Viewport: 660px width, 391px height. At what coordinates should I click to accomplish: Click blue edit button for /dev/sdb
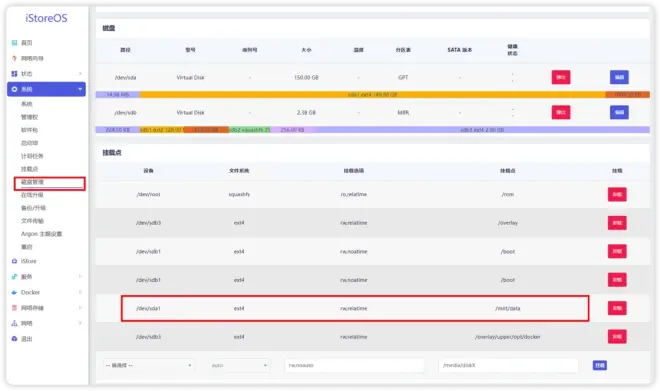pyautogui.click(x=619, y=112)
